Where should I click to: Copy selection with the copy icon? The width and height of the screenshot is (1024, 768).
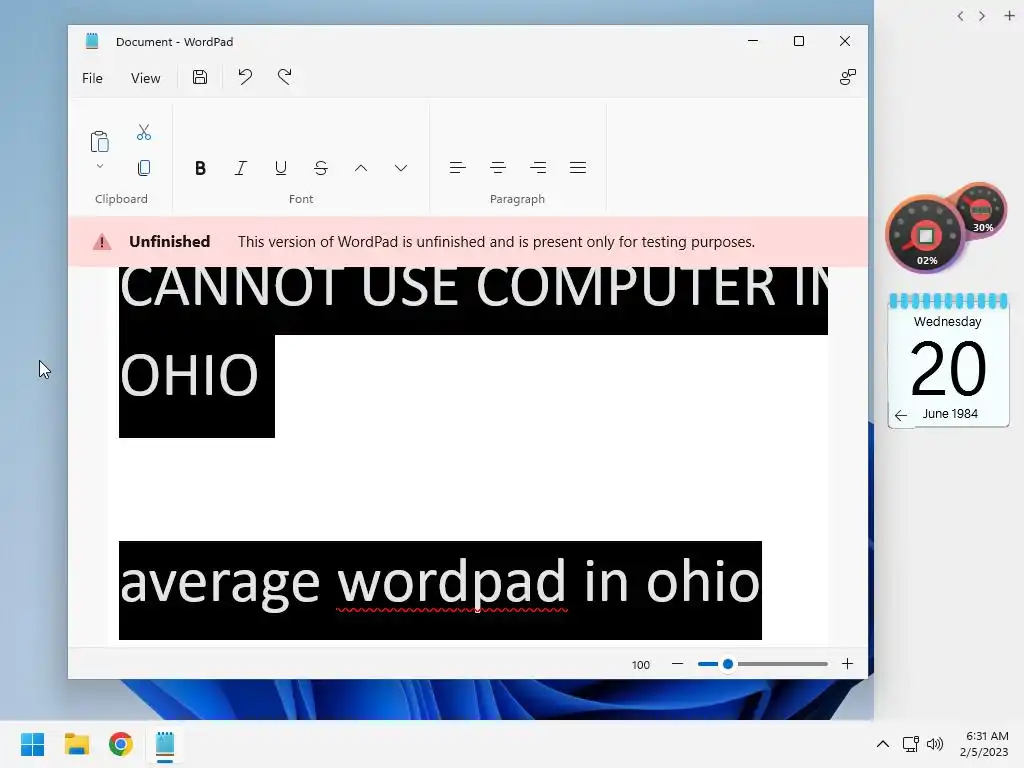pos(144,168)
